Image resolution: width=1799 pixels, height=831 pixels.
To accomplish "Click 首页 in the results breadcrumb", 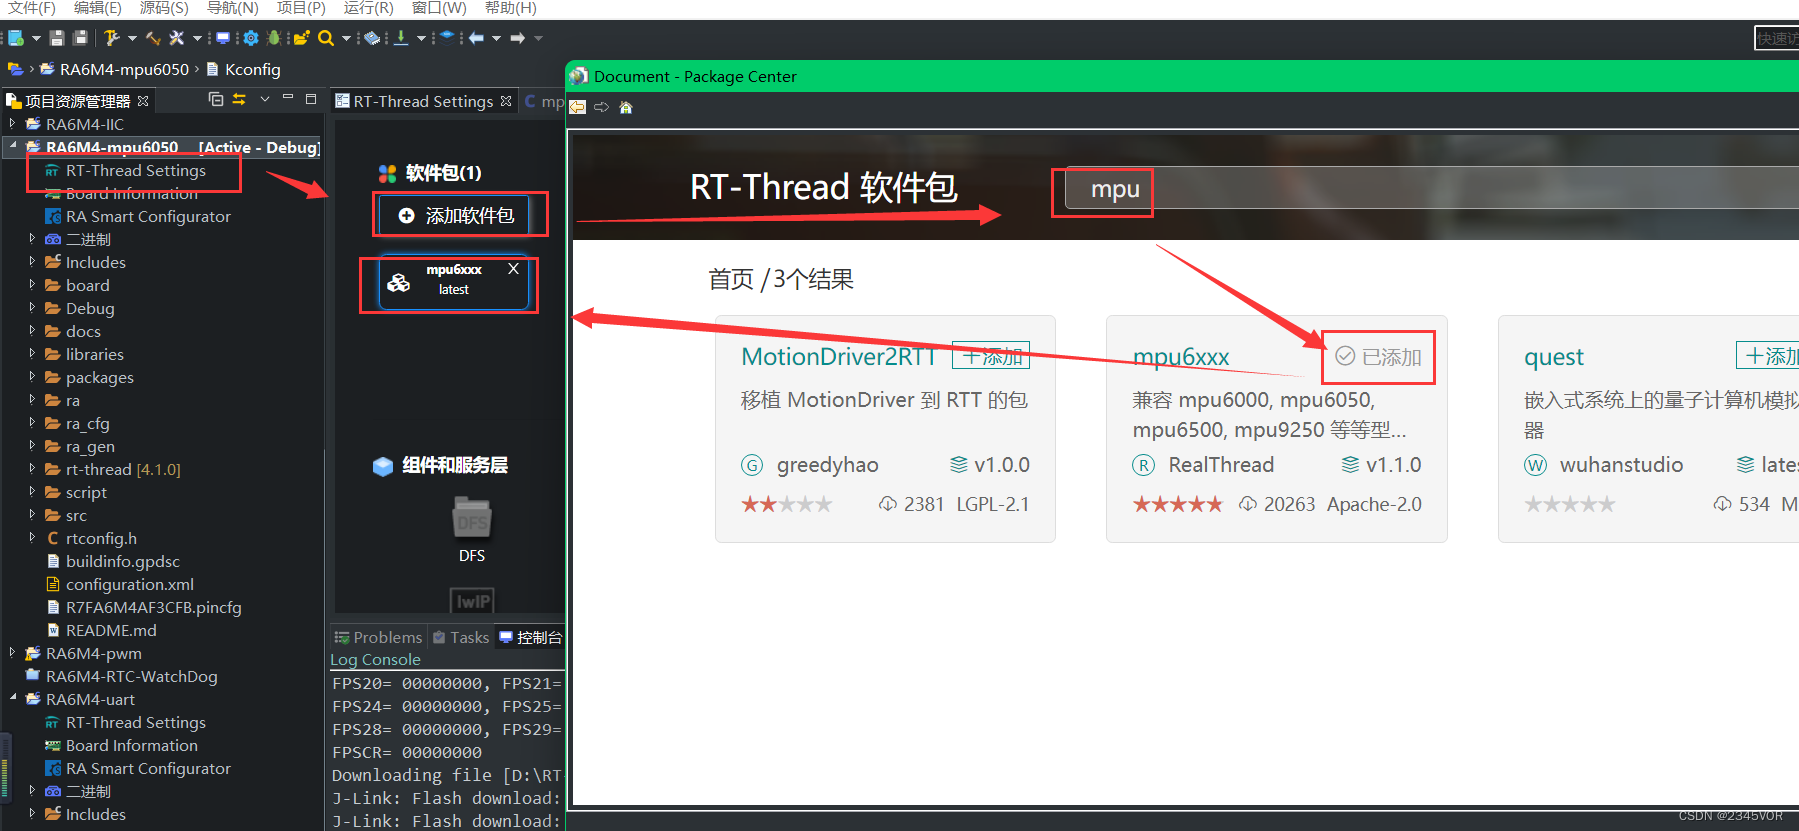I will tap(731, 279).
